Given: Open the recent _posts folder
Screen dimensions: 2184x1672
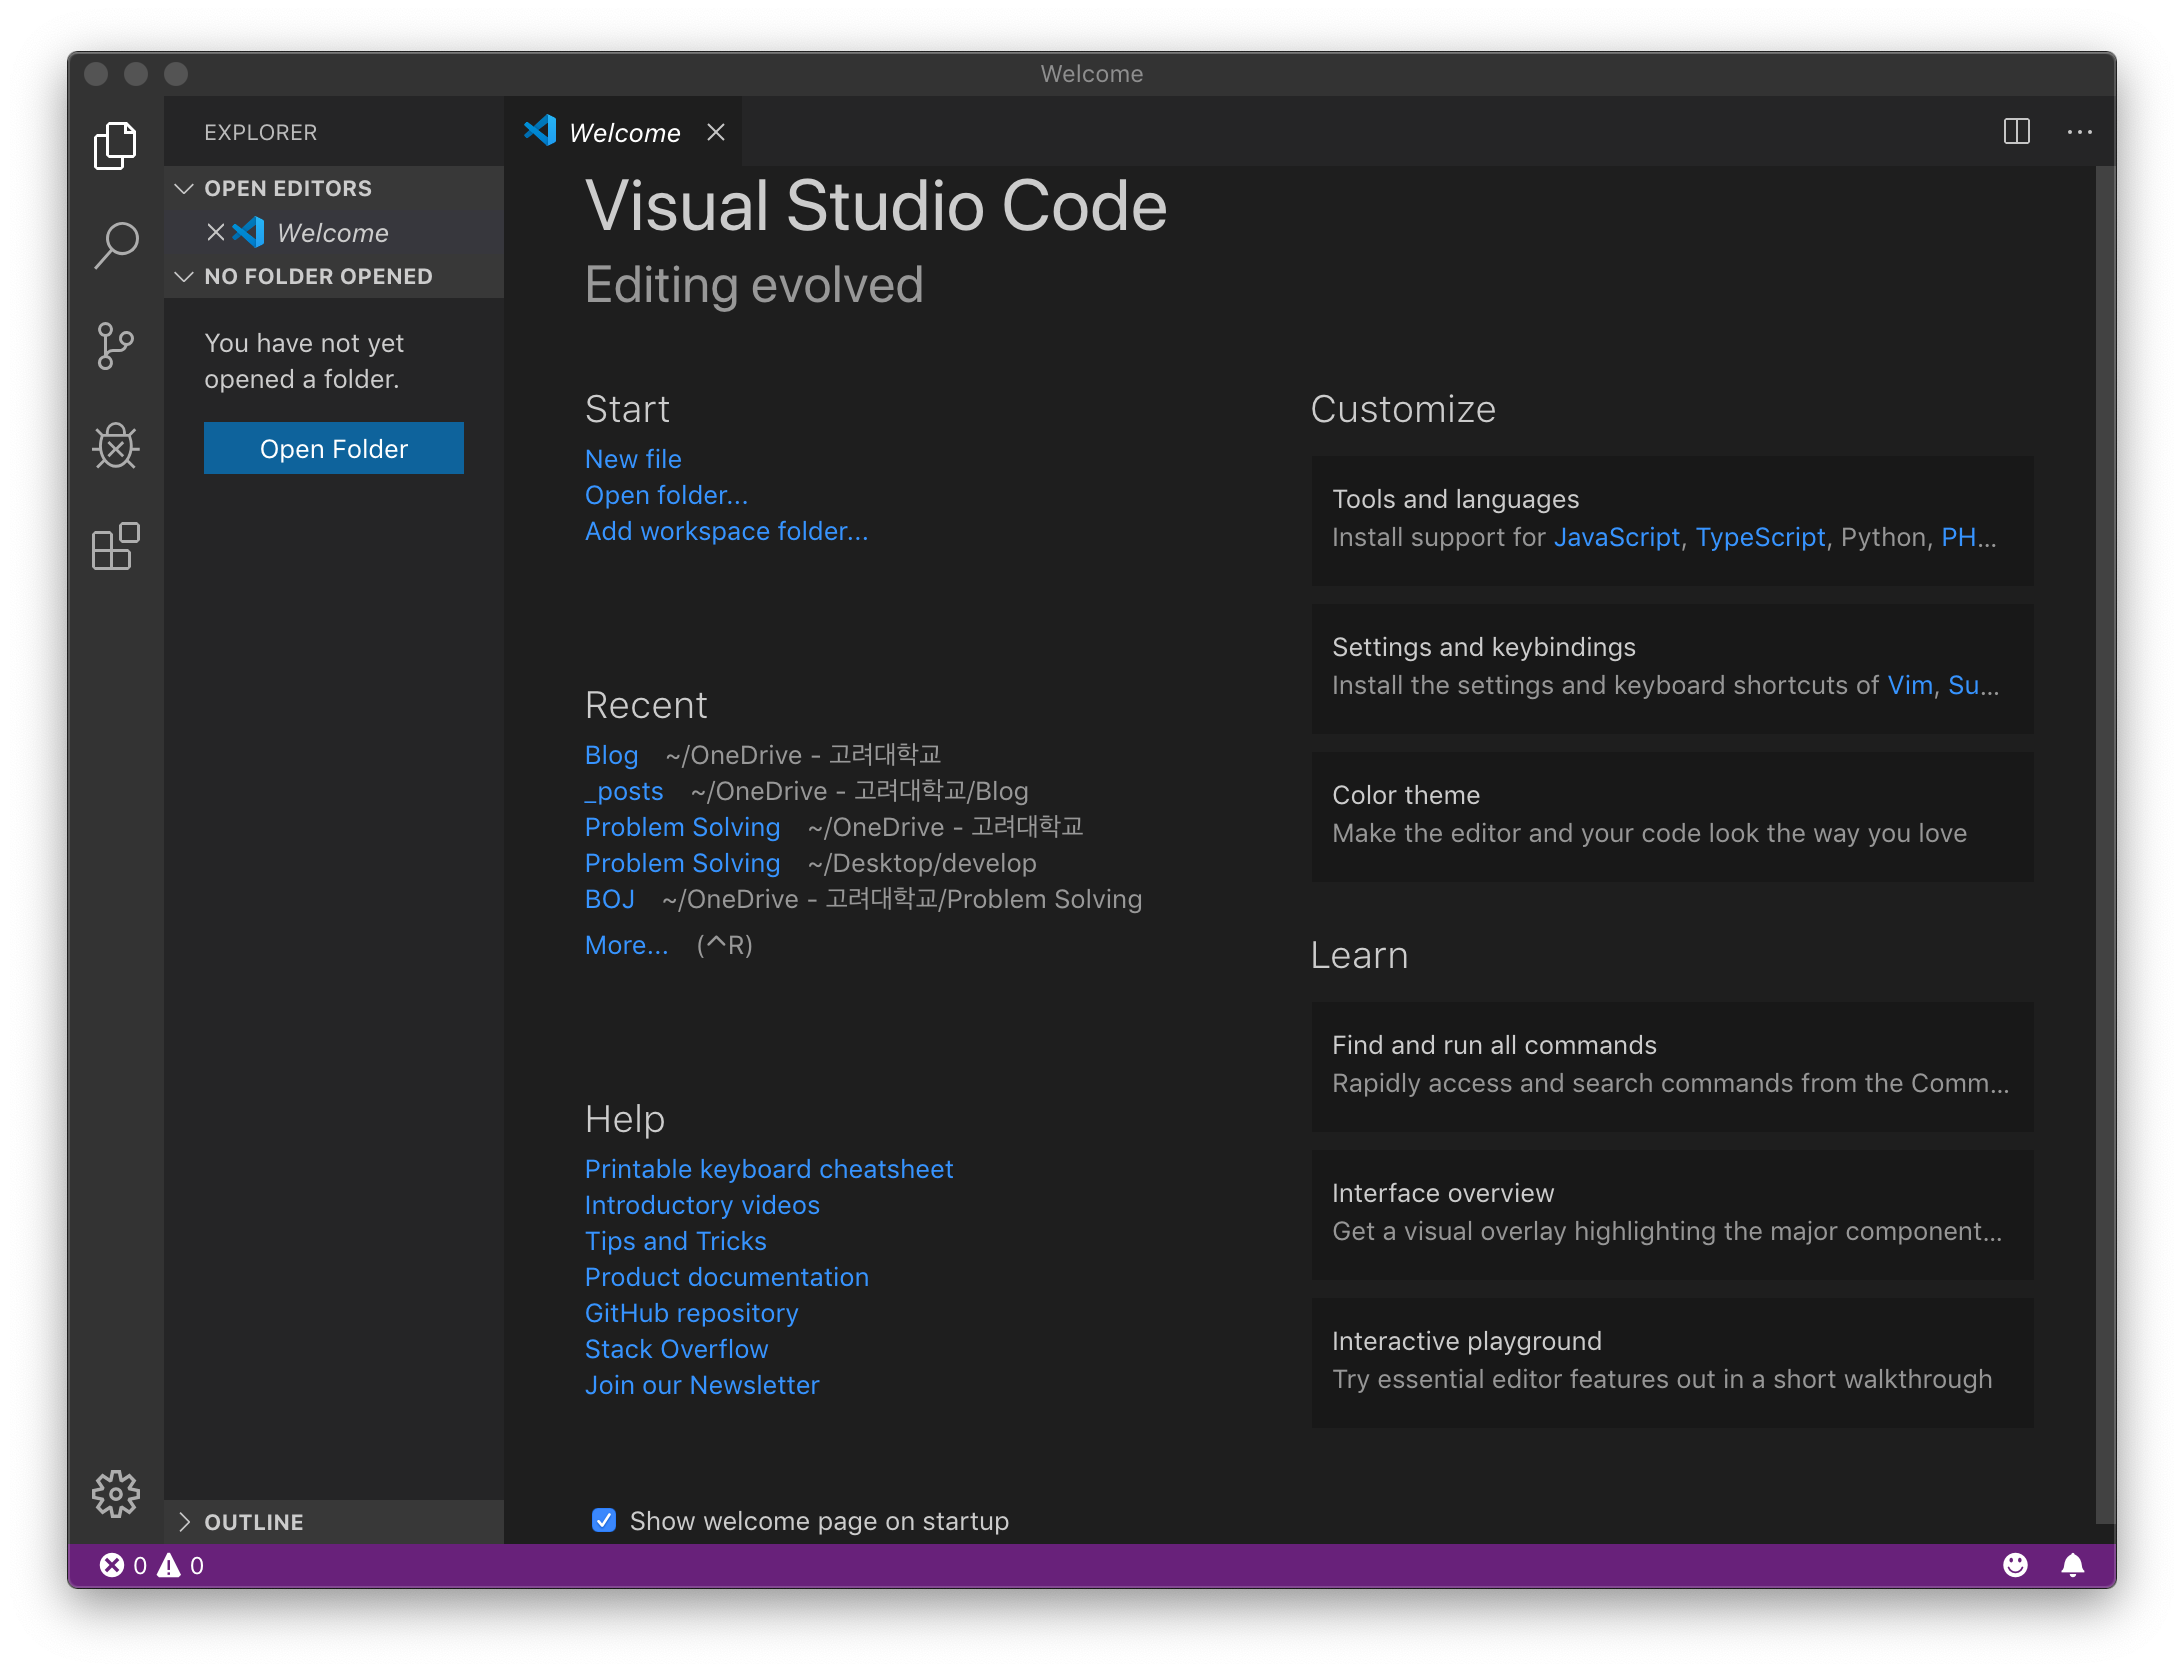Looking at the screenshot, I should (x=624, y=791).
